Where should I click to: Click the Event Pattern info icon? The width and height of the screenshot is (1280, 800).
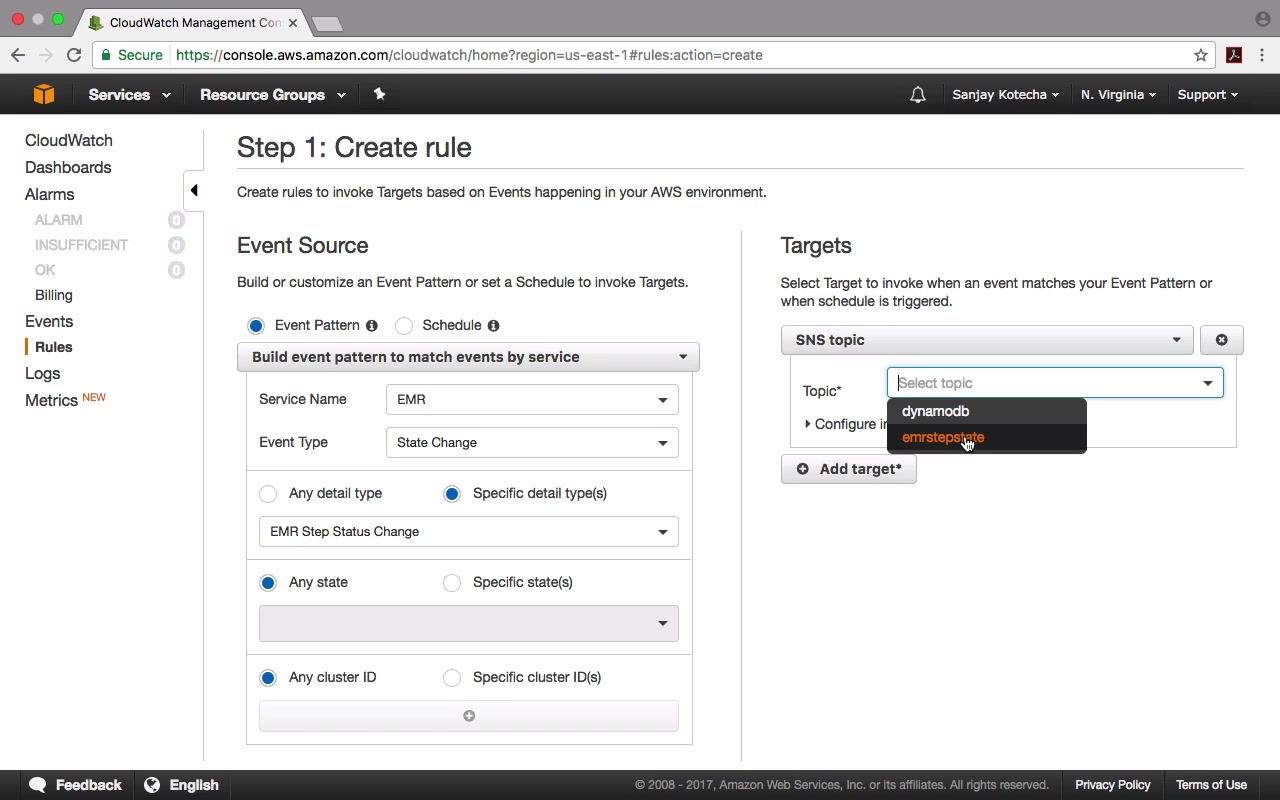pyautogui.click(x=372, y=325)
